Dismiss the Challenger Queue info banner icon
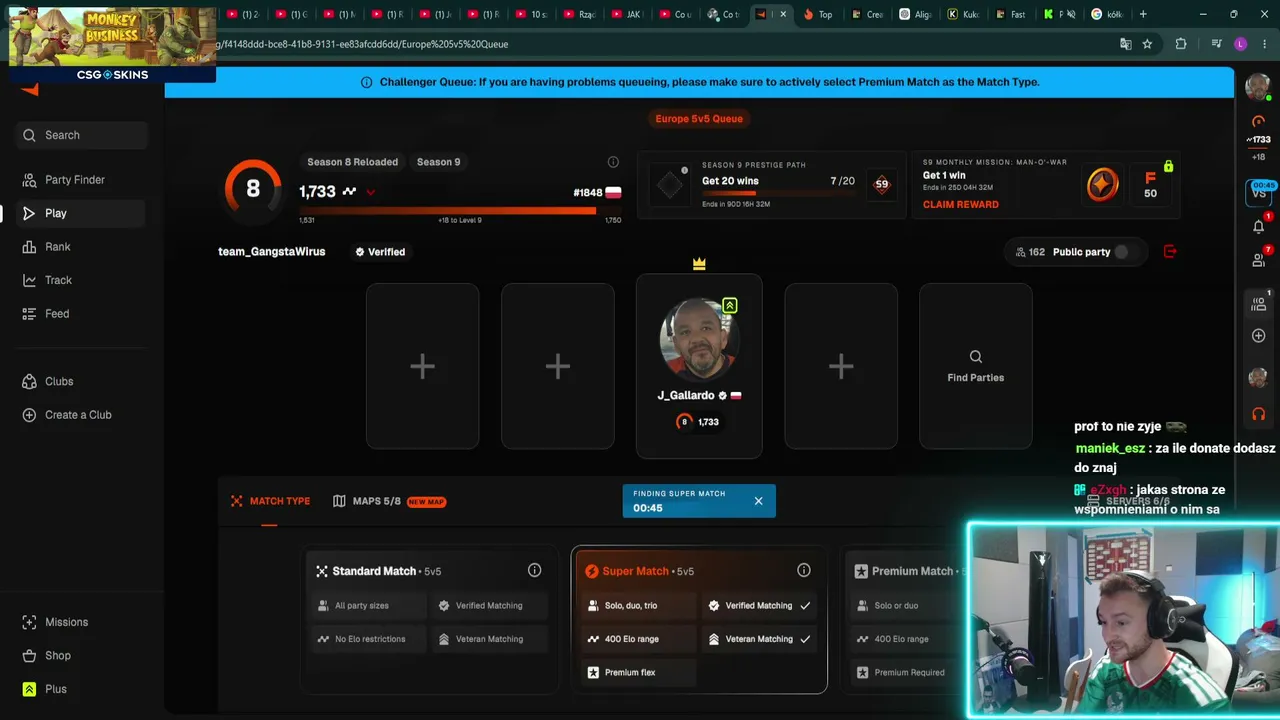This screenshot has width=1280, height=720. click(366, 82)
